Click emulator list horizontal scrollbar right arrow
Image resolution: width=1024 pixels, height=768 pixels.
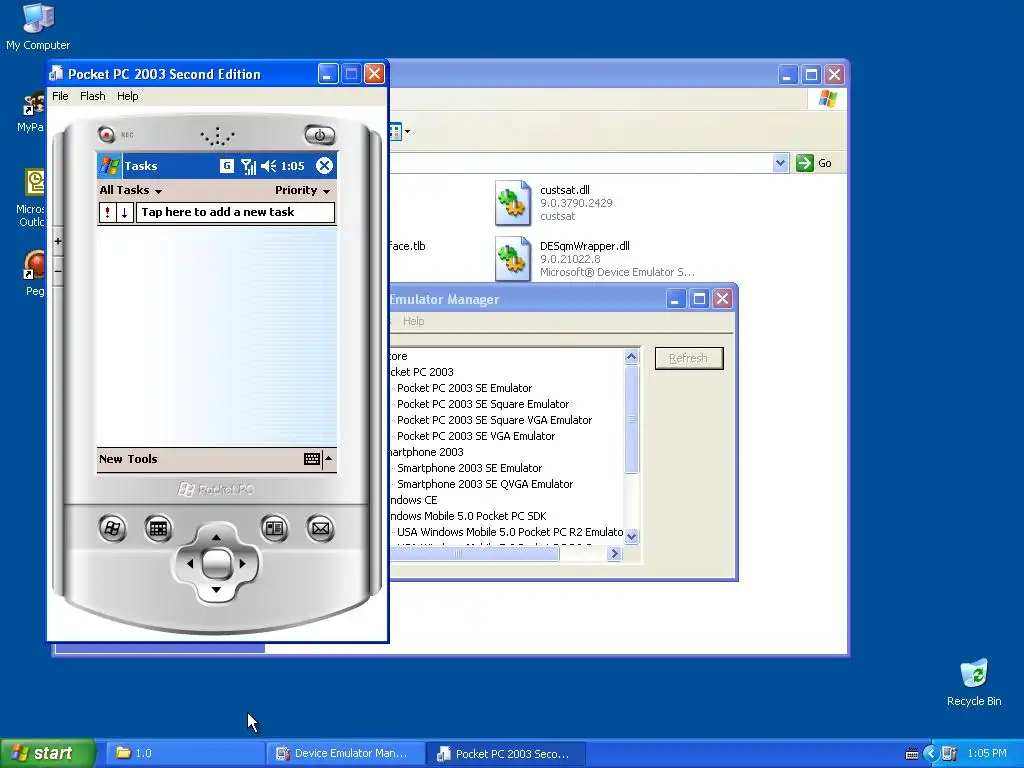(x=614, y=554)
